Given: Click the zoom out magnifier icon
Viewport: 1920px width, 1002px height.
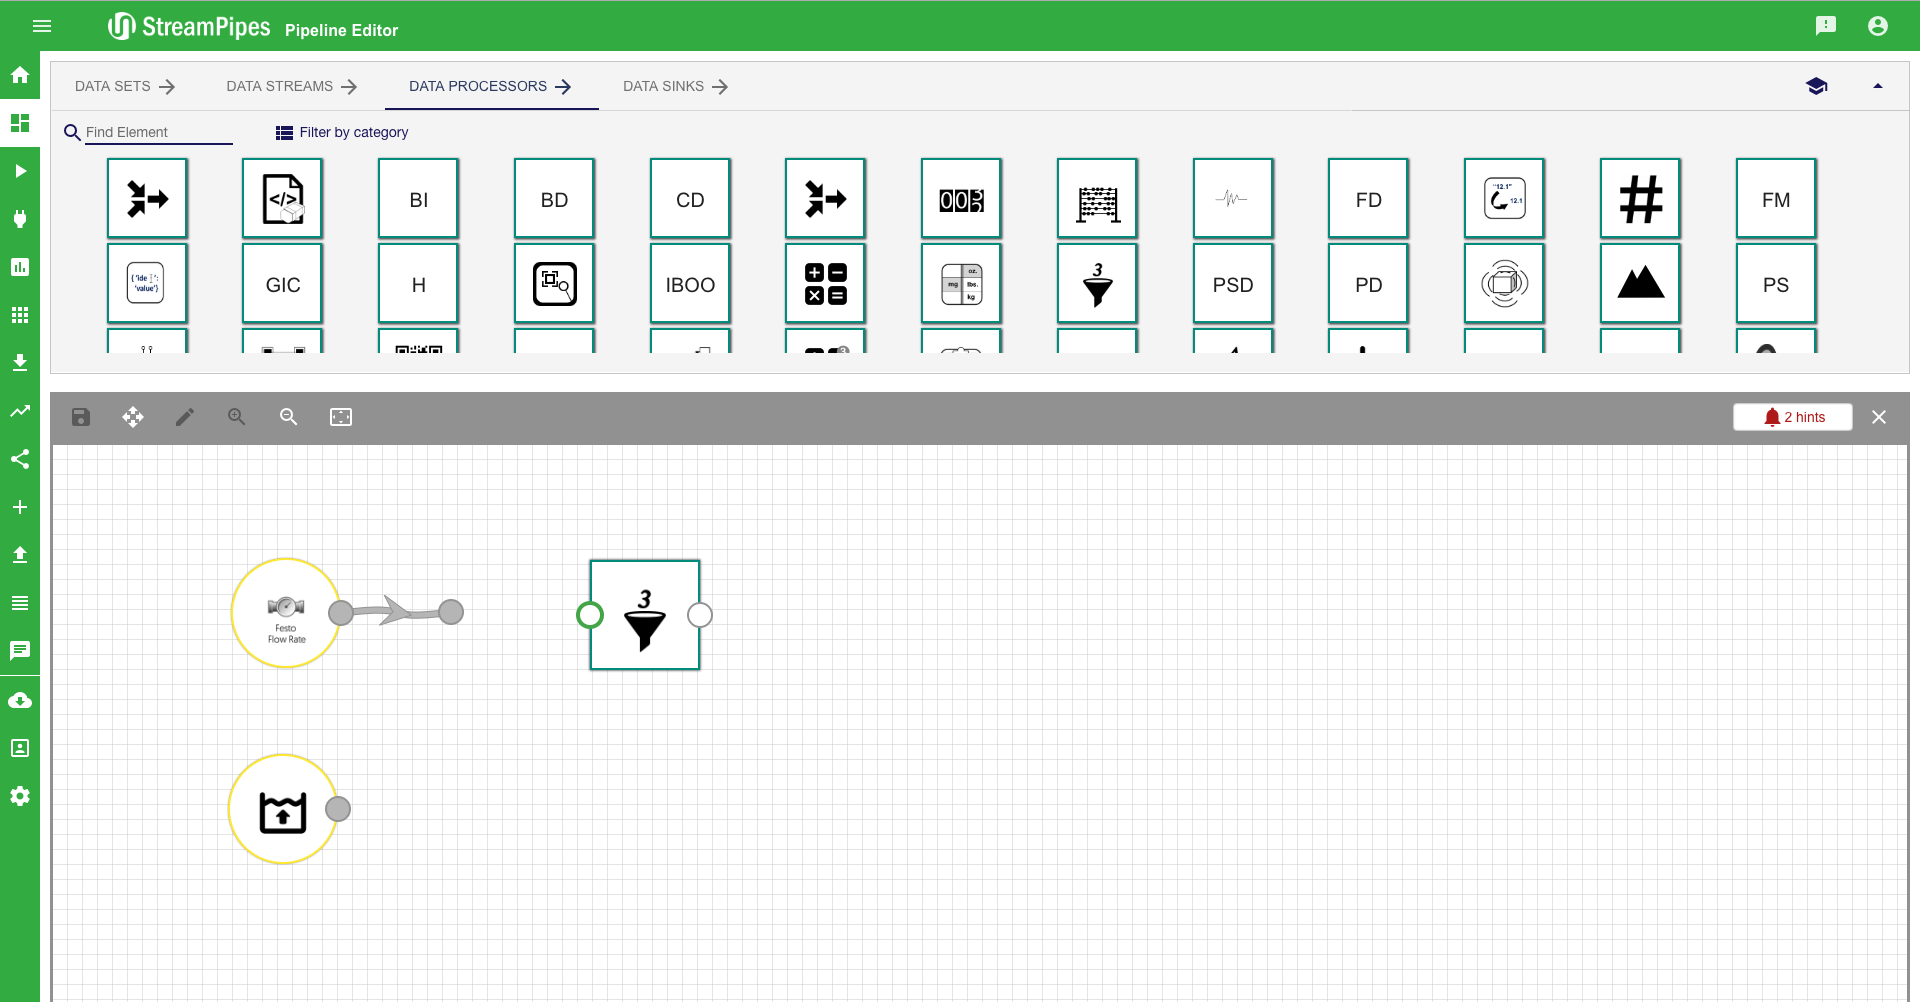Looking at the screenshot, I should click(289, 417).
